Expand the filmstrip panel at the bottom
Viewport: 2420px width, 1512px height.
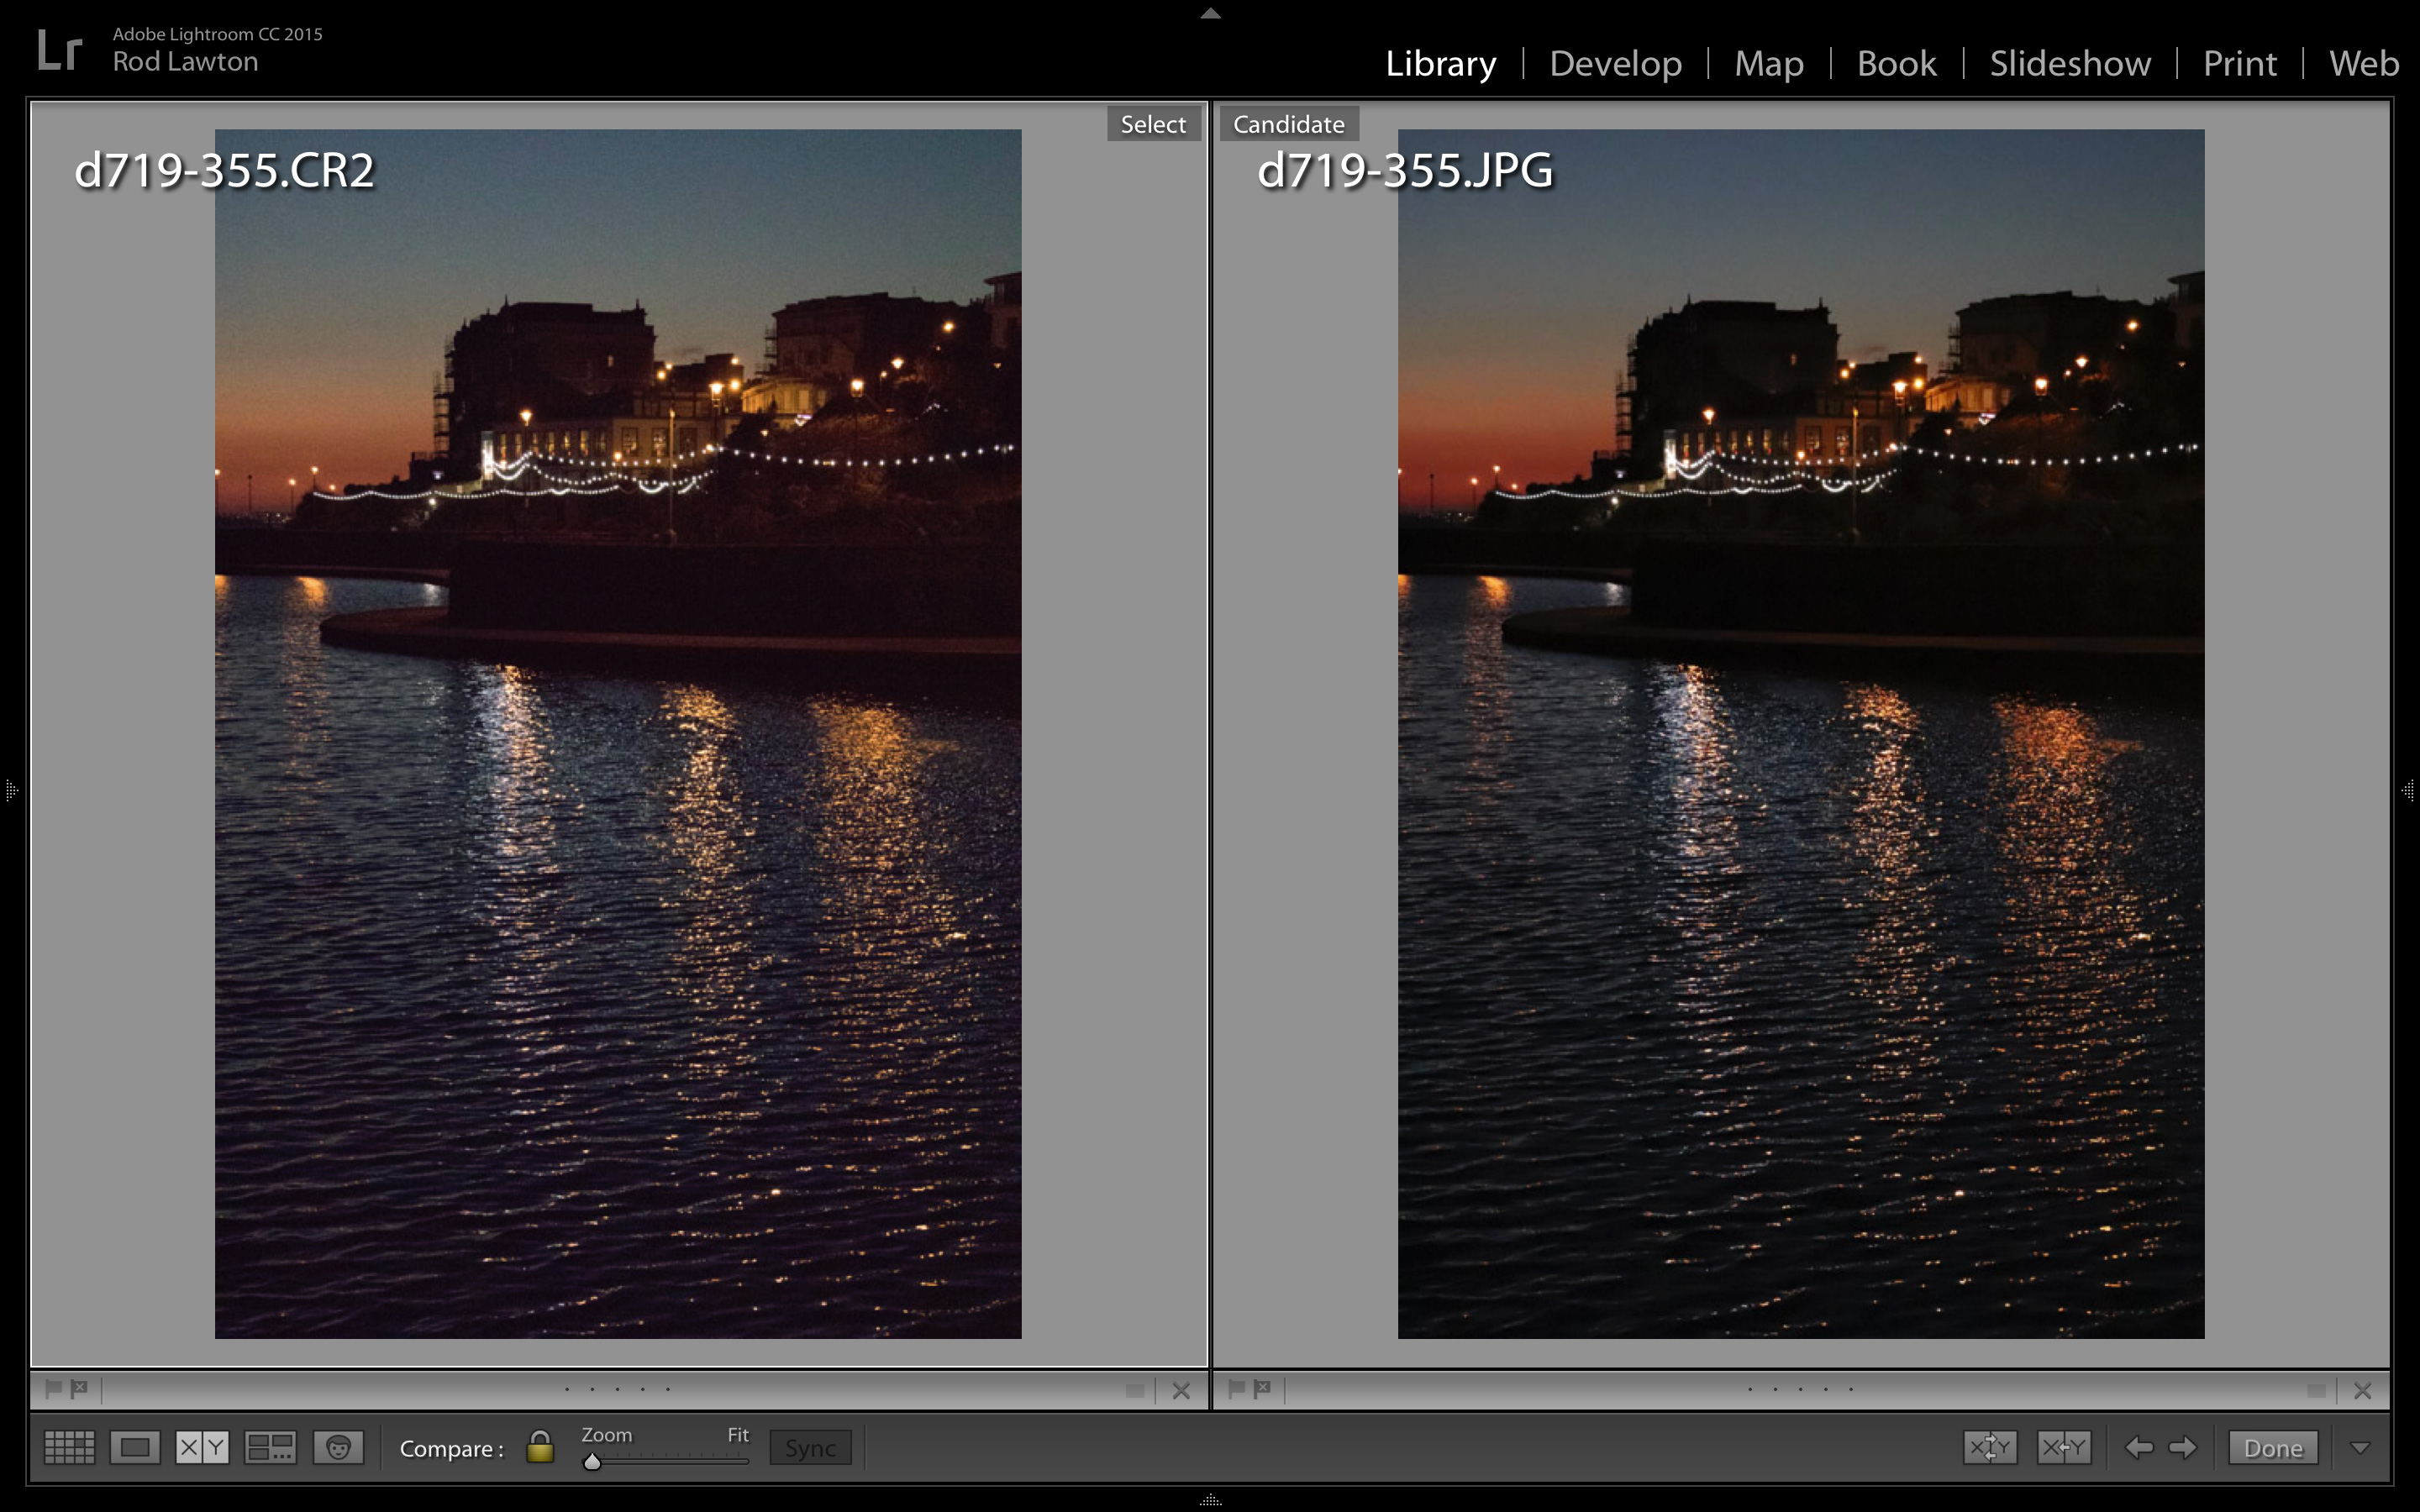1210,1499
